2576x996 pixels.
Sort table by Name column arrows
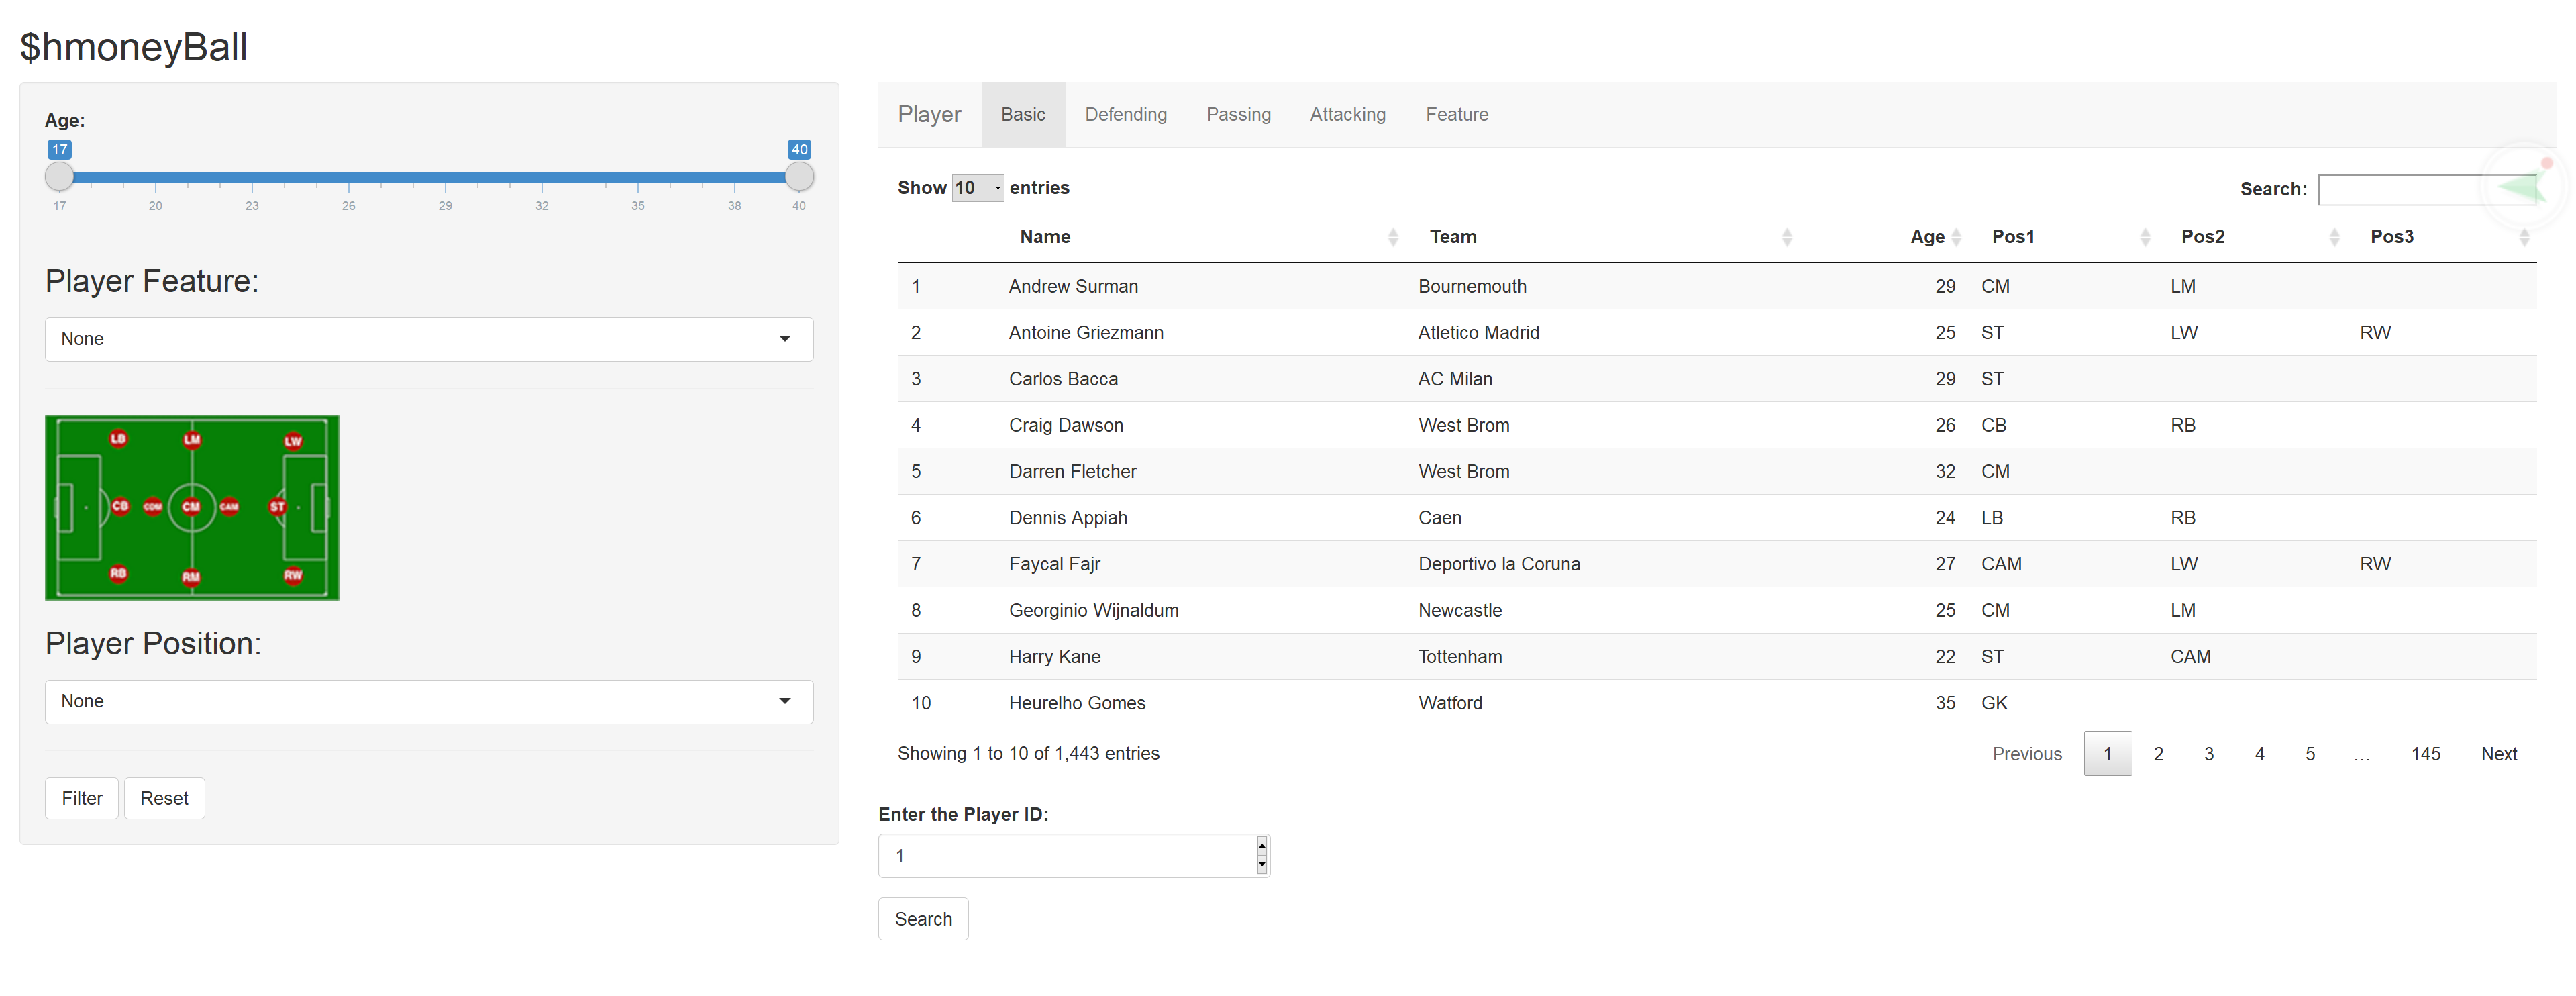[1392, 237]
